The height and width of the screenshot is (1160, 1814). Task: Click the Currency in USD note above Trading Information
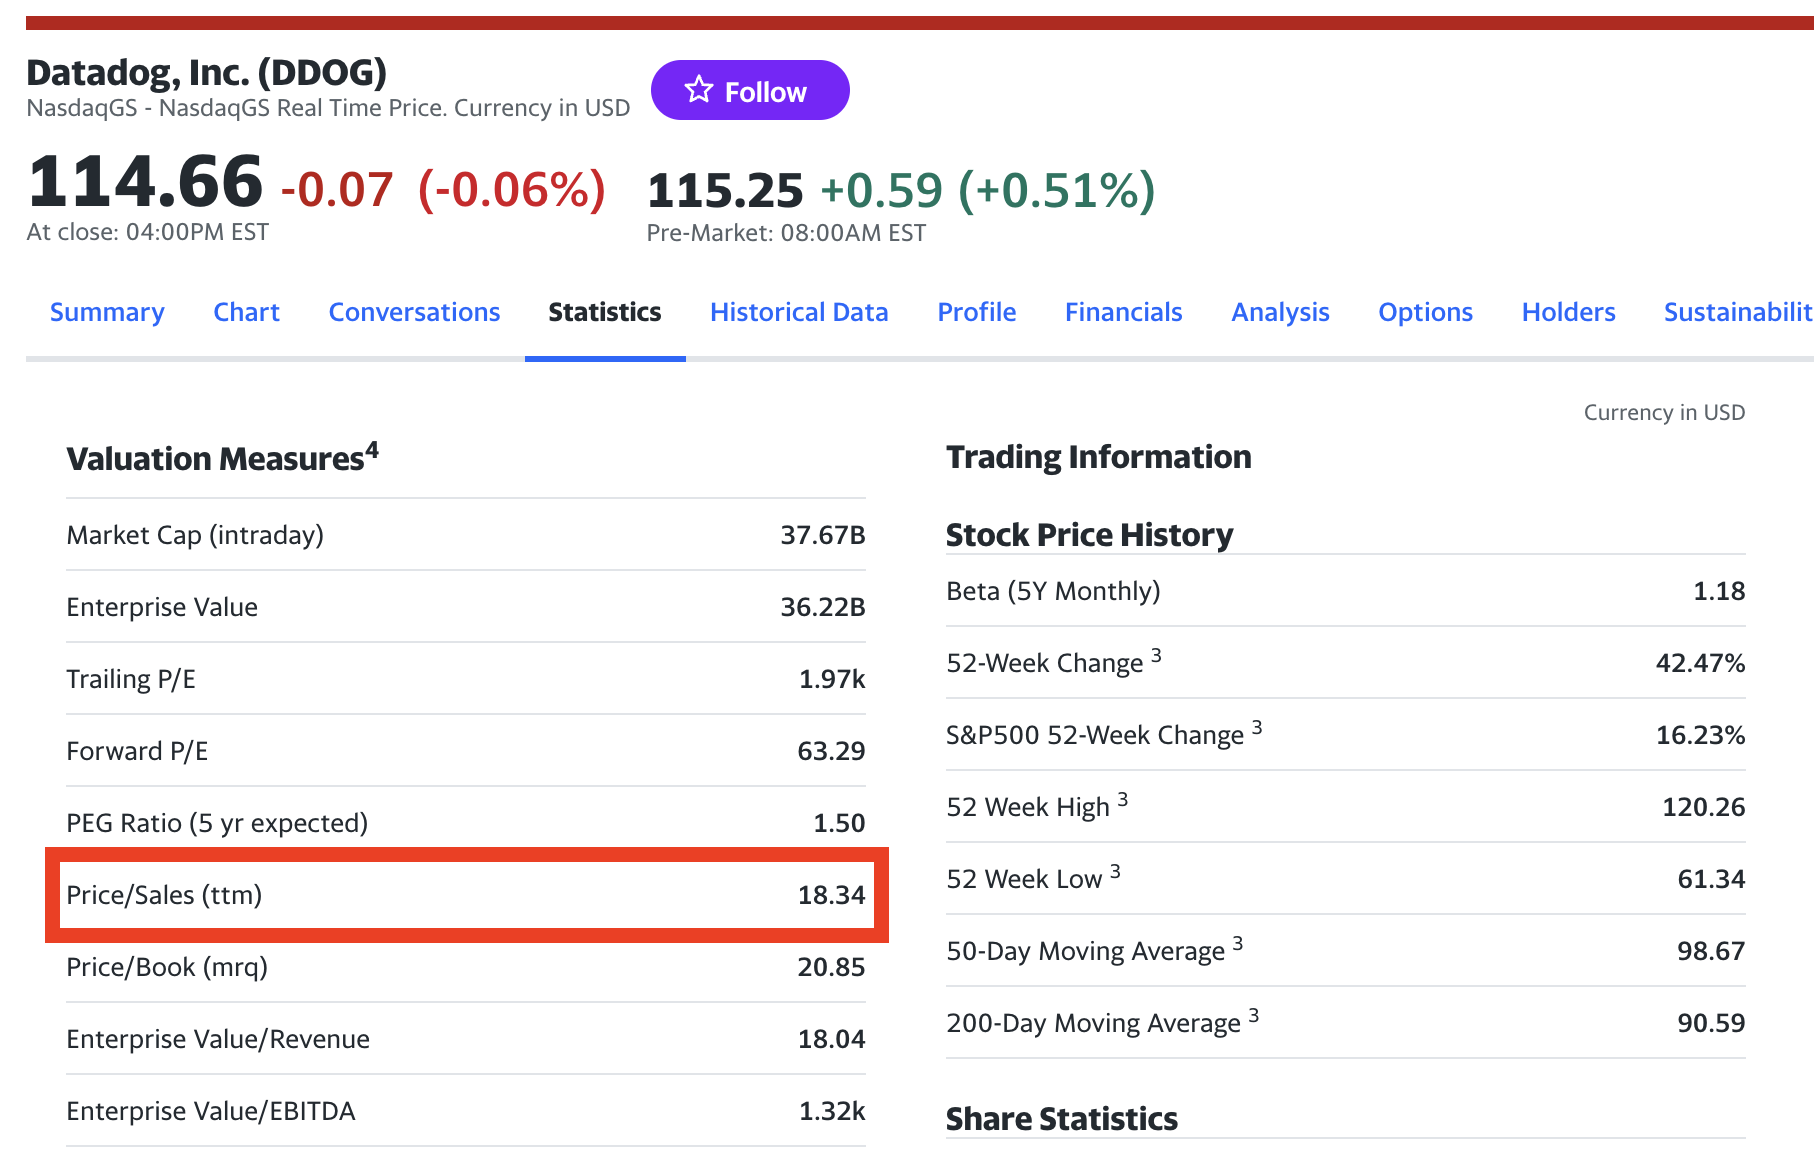point(1664,412)
